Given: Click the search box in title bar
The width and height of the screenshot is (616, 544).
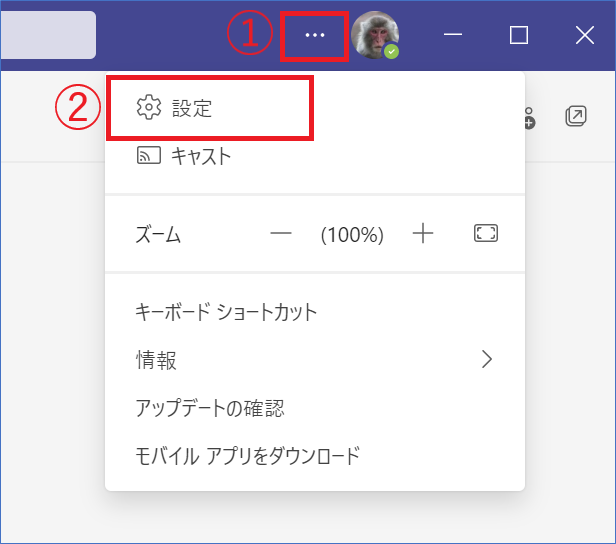Looking at the screenshot, I should [x=48, y=35].
